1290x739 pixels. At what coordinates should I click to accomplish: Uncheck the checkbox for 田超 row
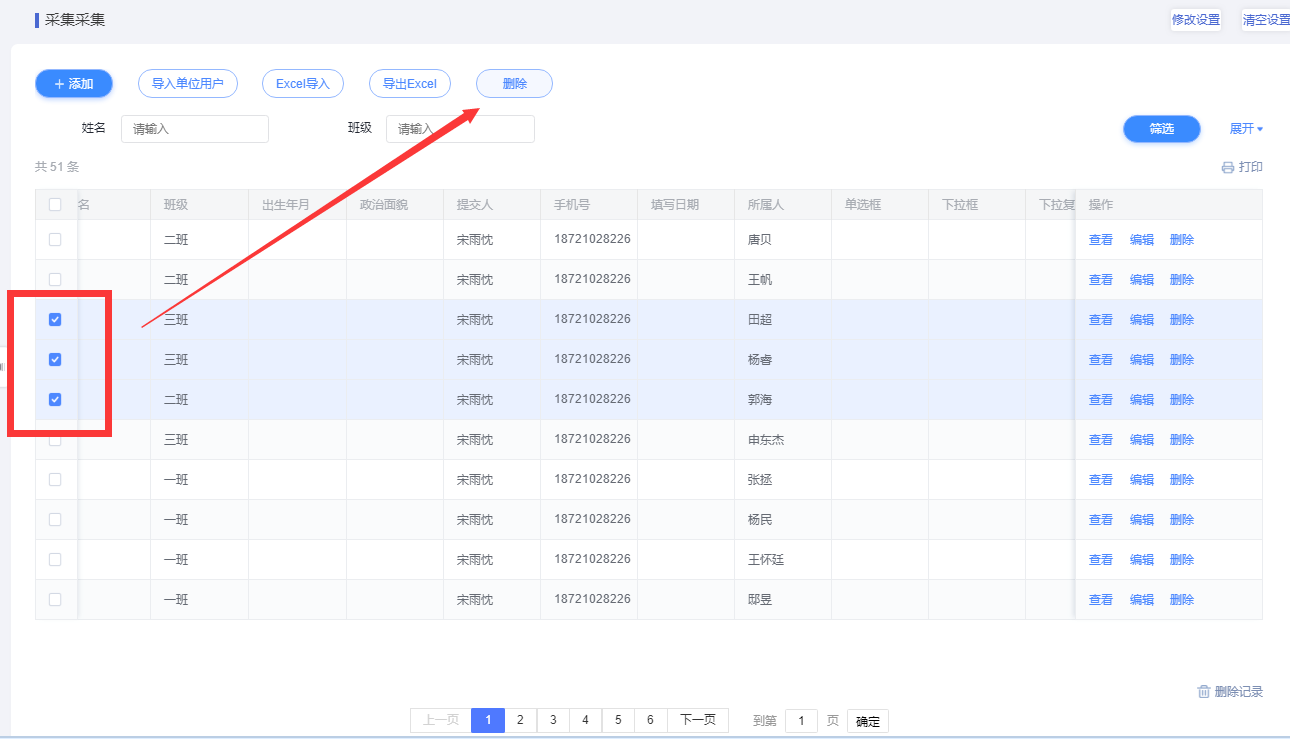click(55, 320)
